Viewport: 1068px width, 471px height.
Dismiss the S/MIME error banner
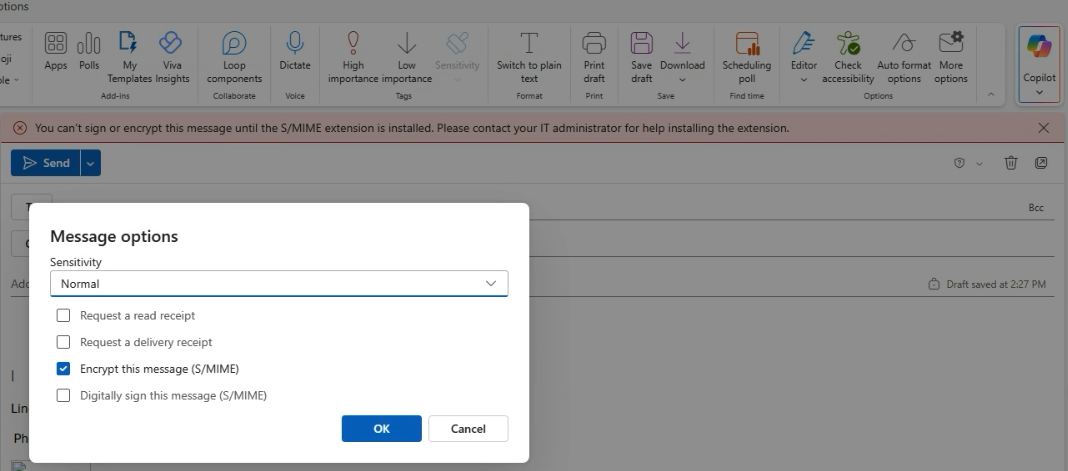pyautogui.click(x=1044, y=128)
